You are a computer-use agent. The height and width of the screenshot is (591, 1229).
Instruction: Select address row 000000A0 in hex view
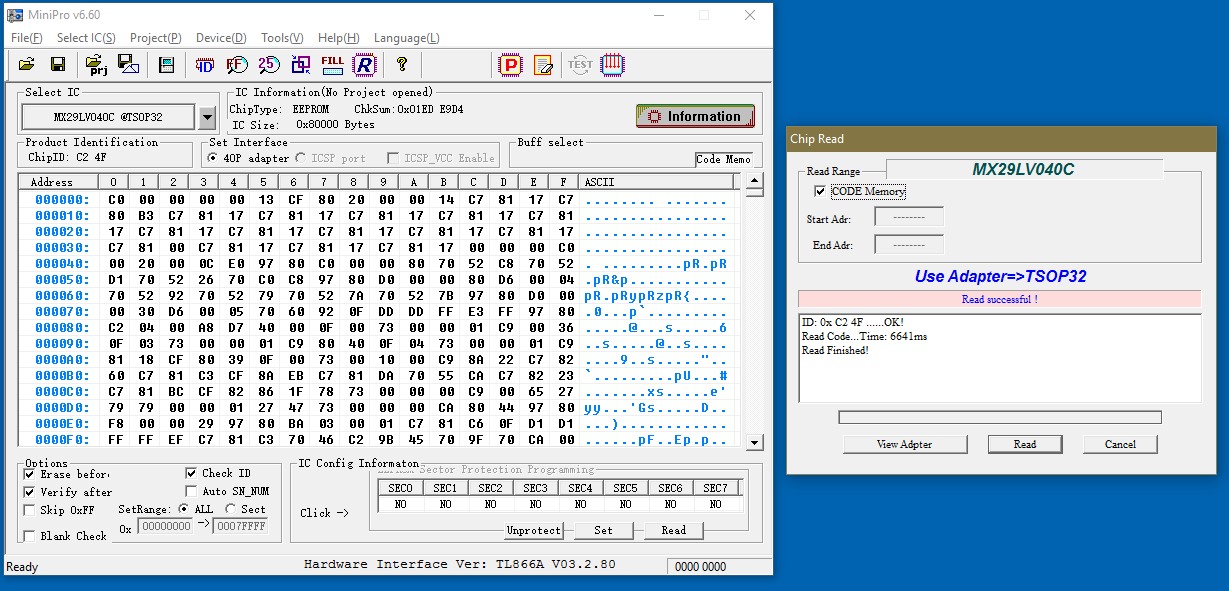(63, 359)
